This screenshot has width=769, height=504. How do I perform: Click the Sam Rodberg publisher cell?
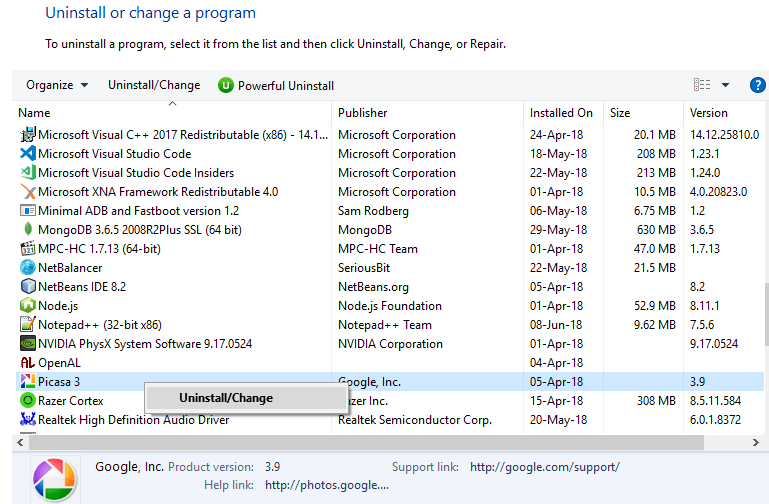(373, 211)
